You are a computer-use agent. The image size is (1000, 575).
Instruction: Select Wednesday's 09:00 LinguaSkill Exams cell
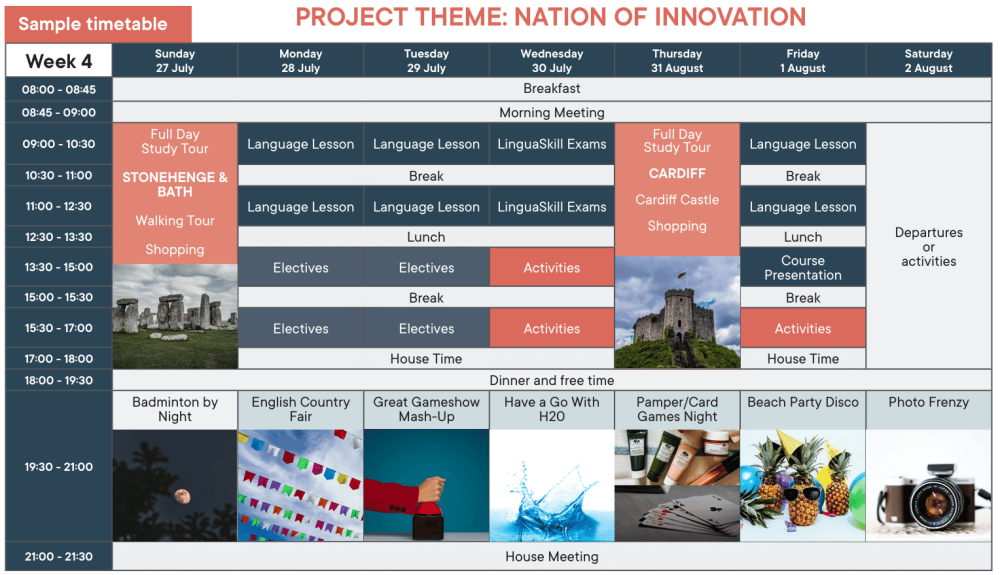pos(552,144)
